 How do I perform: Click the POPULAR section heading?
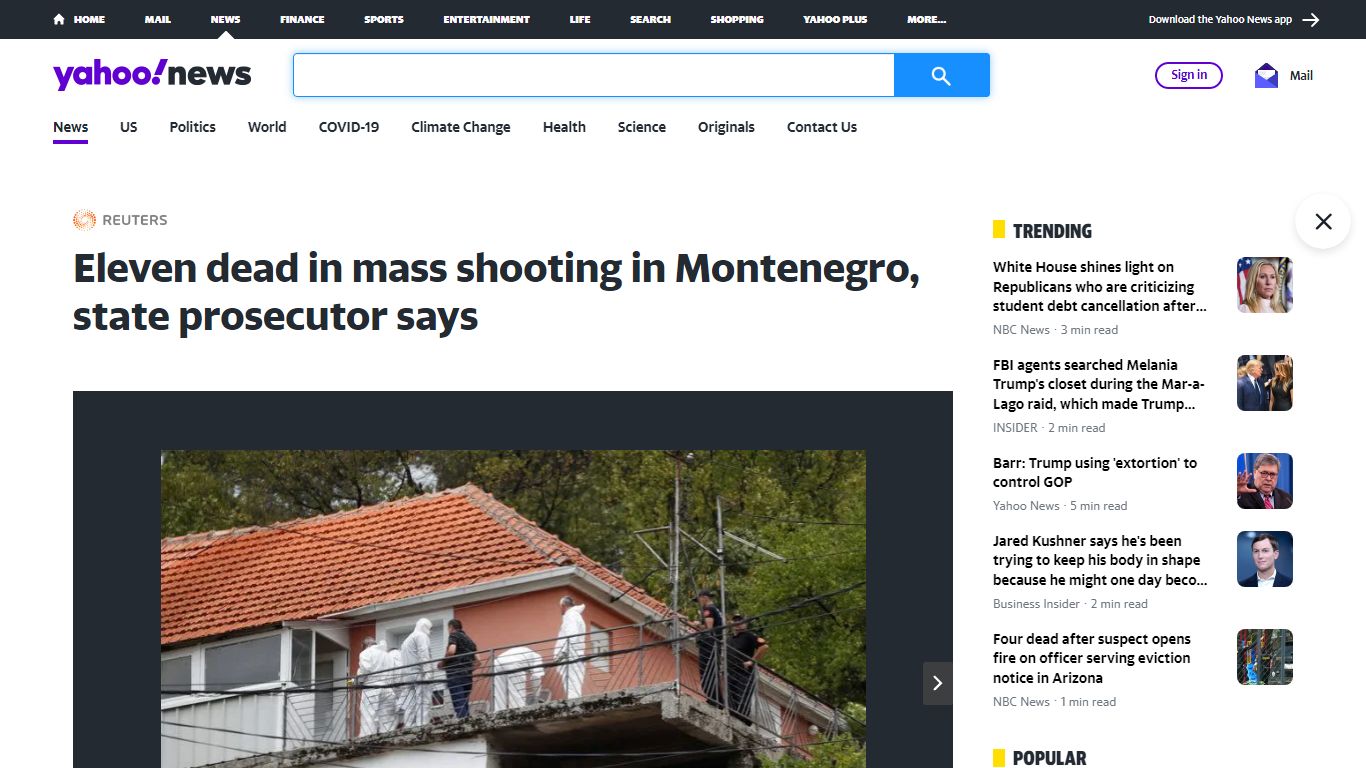[x=1049, y=758]
